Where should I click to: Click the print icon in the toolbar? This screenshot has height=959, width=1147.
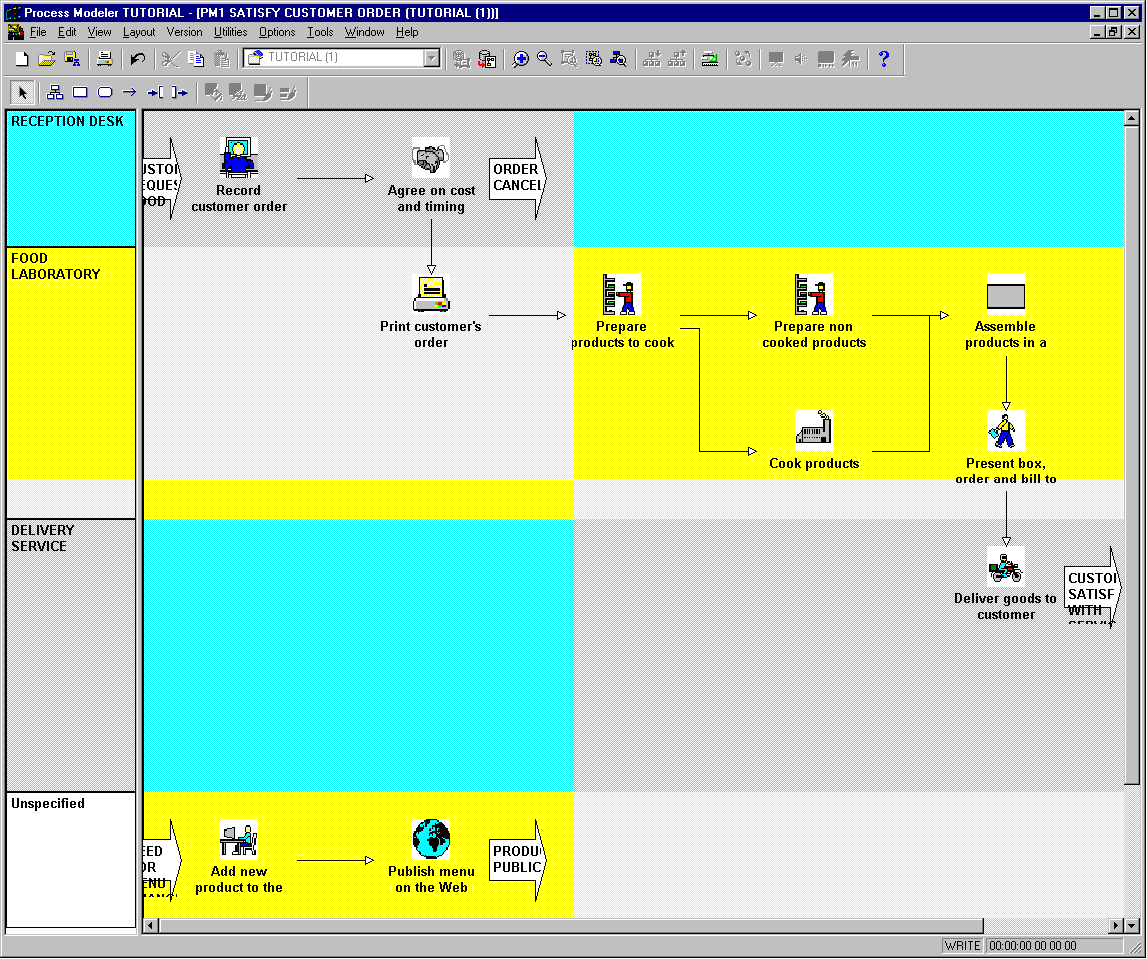pyautogui.click(x=104, y=59)
